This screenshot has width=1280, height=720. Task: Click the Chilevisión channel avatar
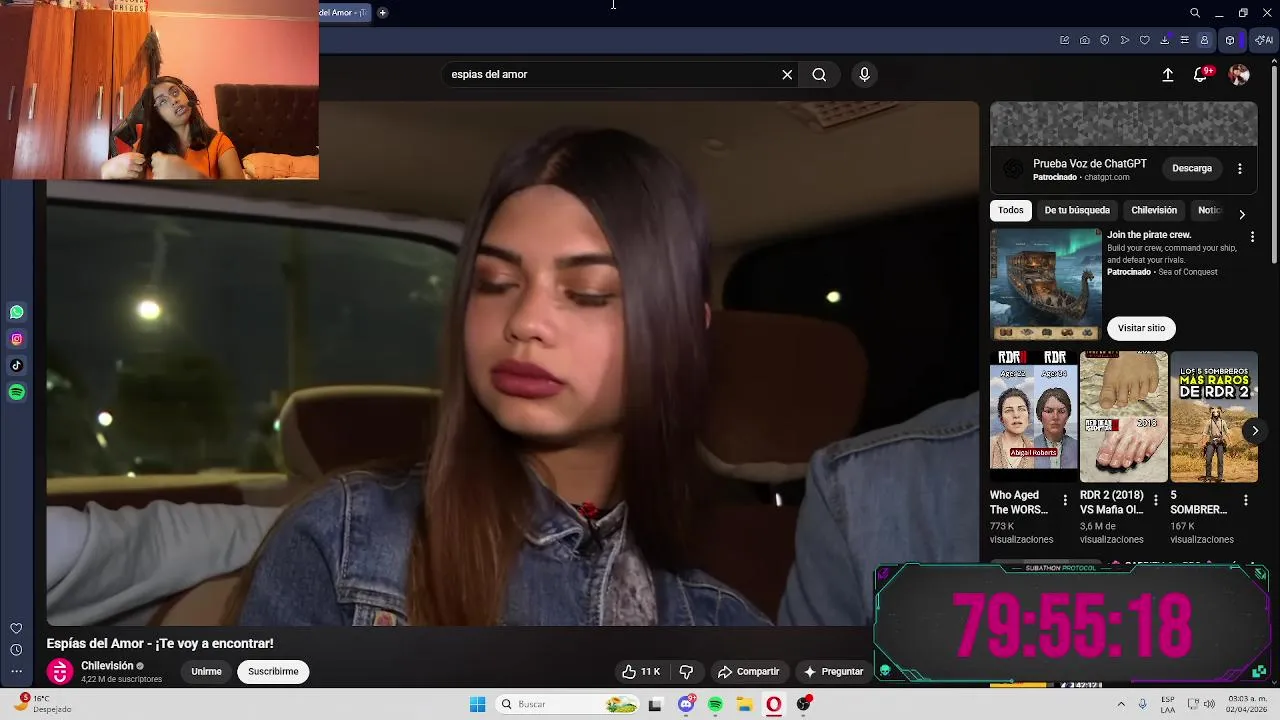(60, 672)
